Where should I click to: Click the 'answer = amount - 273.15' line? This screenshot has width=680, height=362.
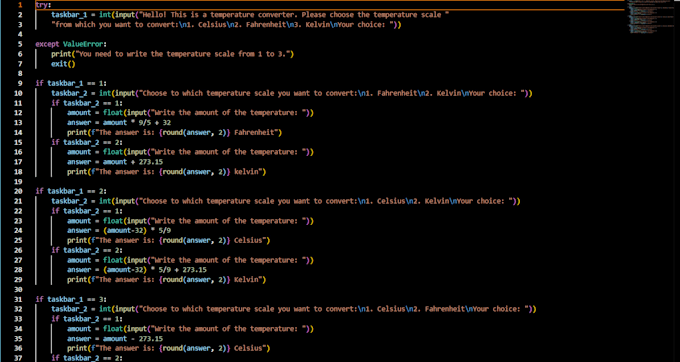pyautogui.click(x=115, y=339)
